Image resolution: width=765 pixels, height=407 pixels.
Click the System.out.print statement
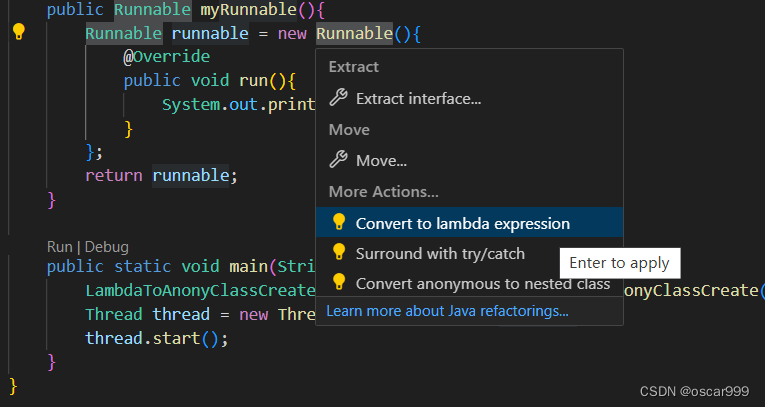point(239,104)
